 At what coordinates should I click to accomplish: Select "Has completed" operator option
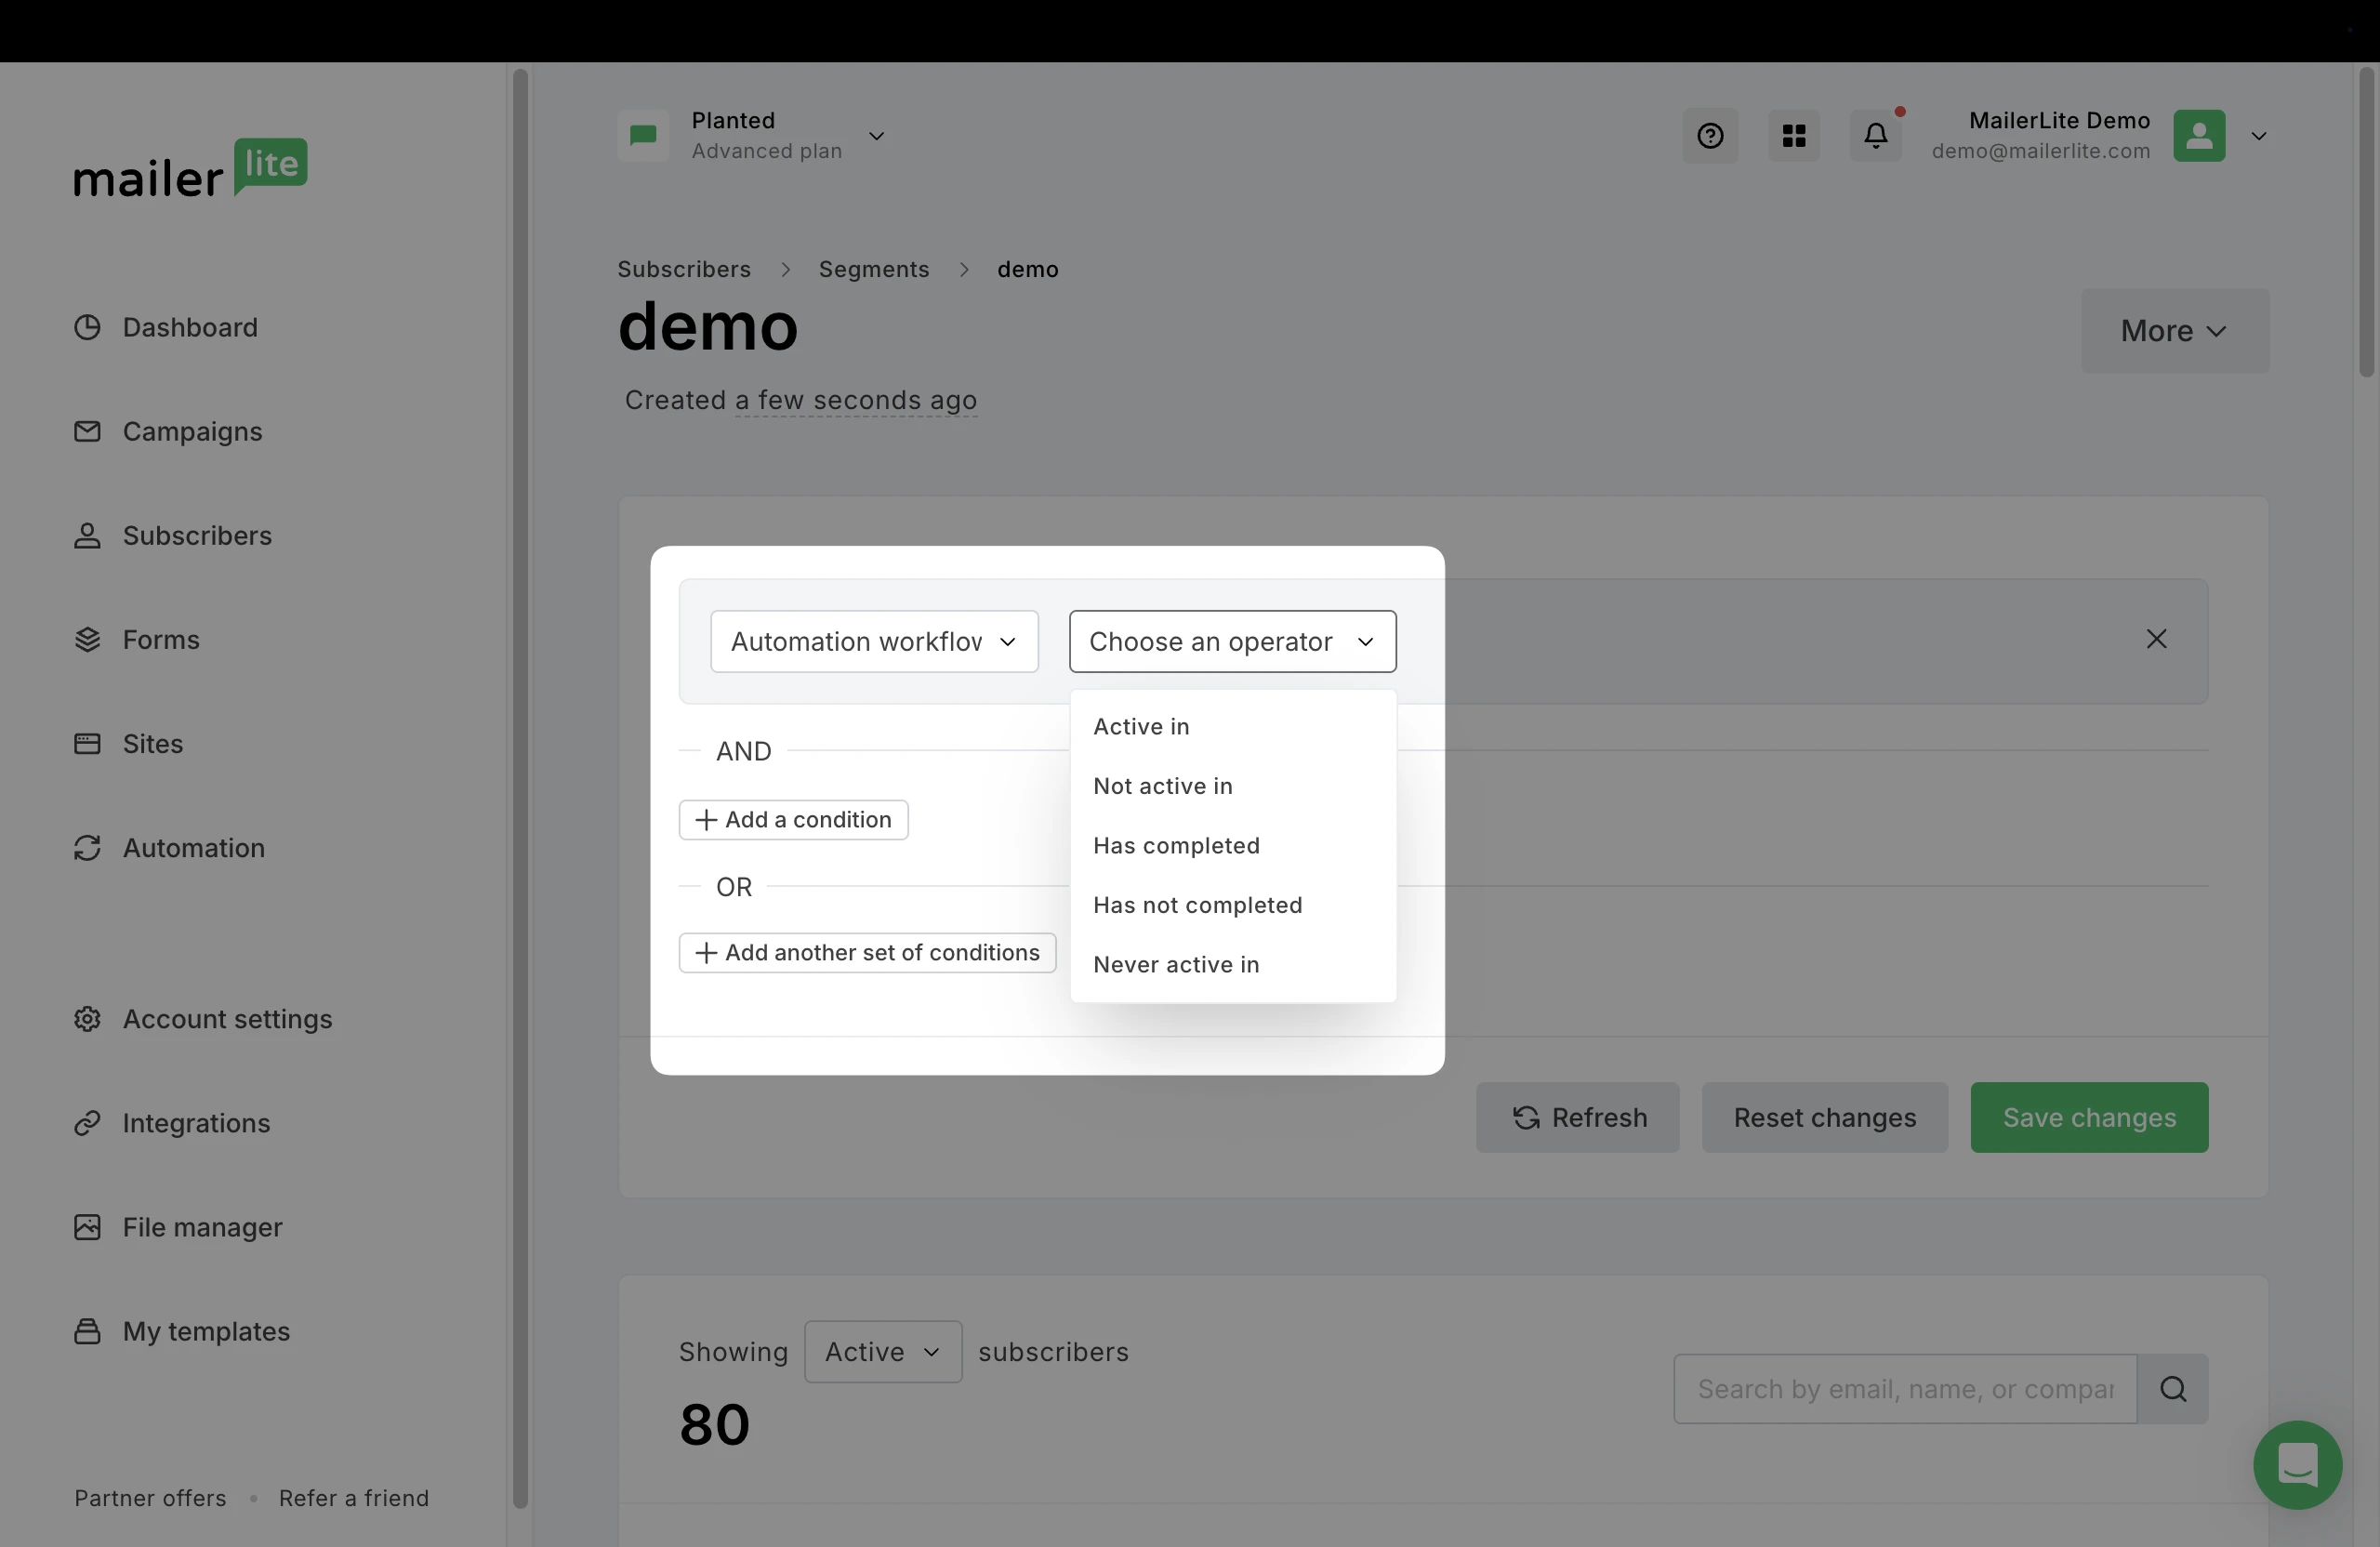pos(1176,846)
